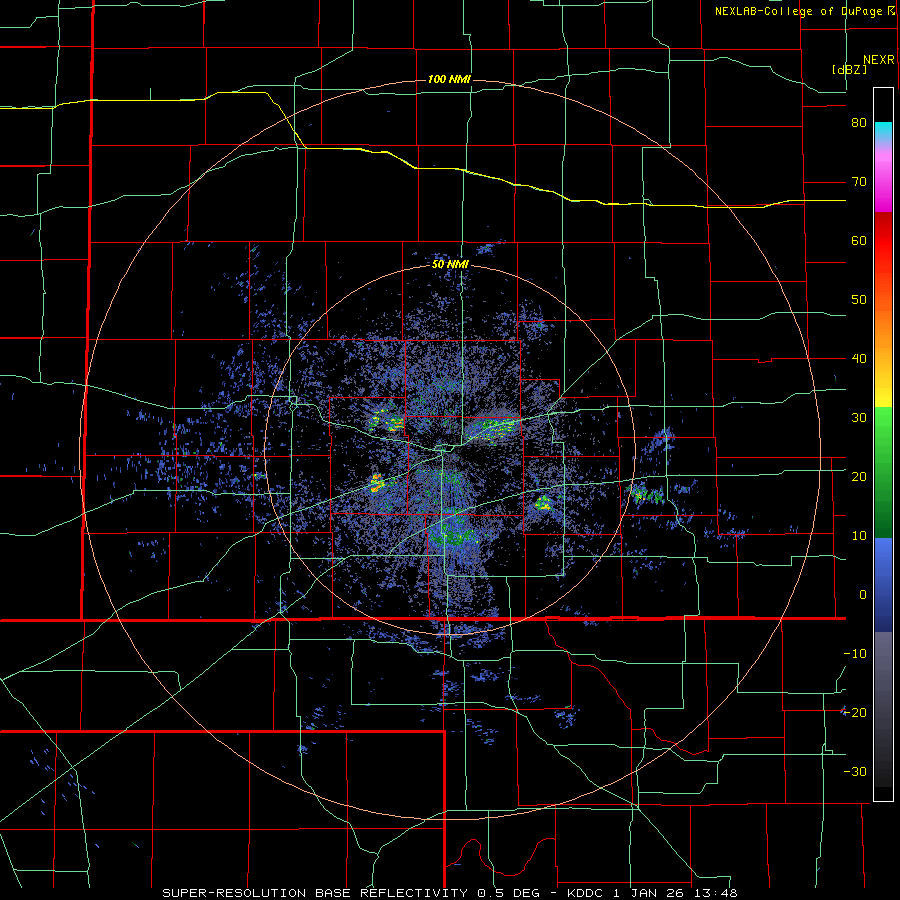
Task: Click the 10 value on the dBZ scale
Action: click(859, 536)
